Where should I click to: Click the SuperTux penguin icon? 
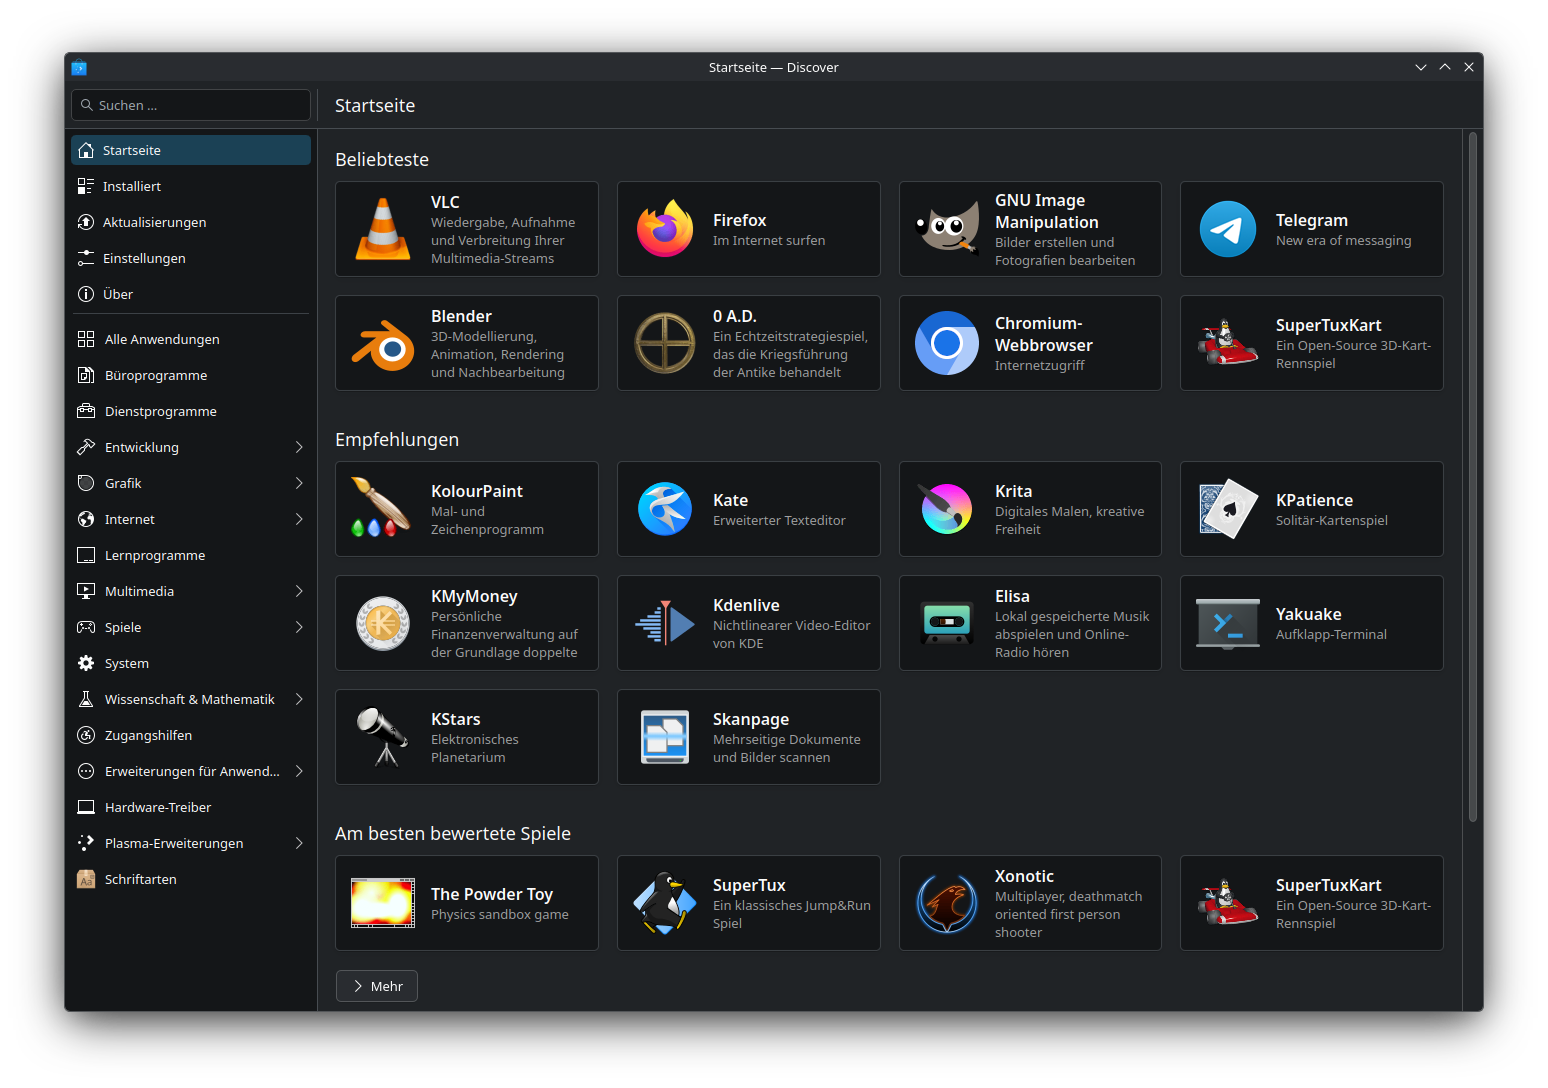pos(665,903)
